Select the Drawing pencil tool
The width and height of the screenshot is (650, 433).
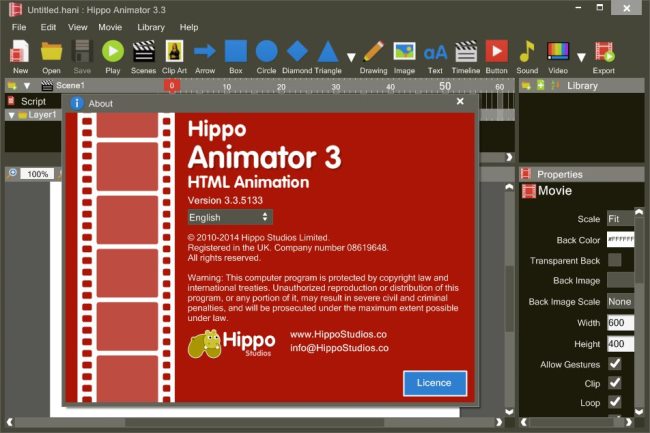coord(373,57)
